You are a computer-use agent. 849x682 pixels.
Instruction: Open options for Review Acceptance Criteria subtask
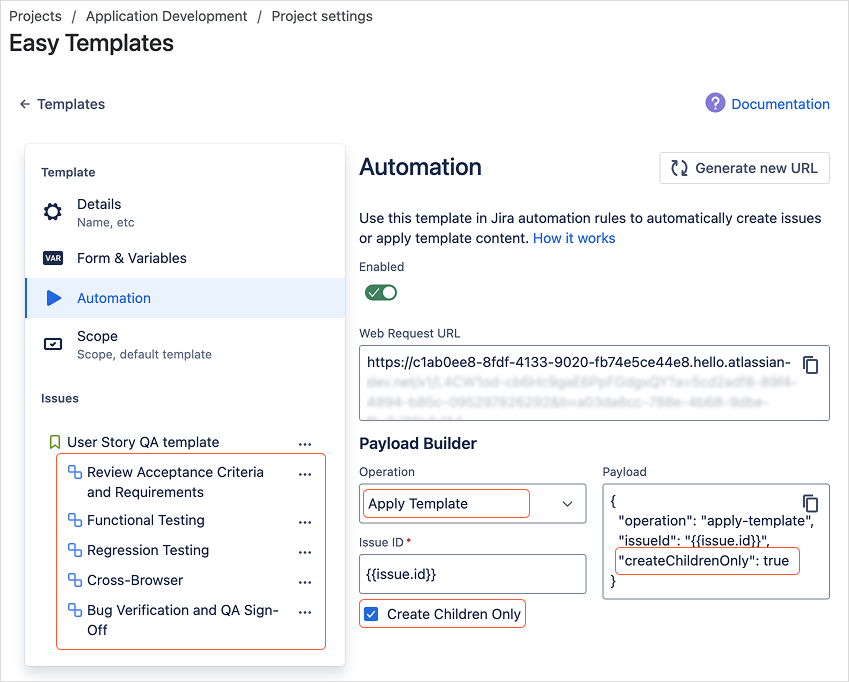coord(305,473)
